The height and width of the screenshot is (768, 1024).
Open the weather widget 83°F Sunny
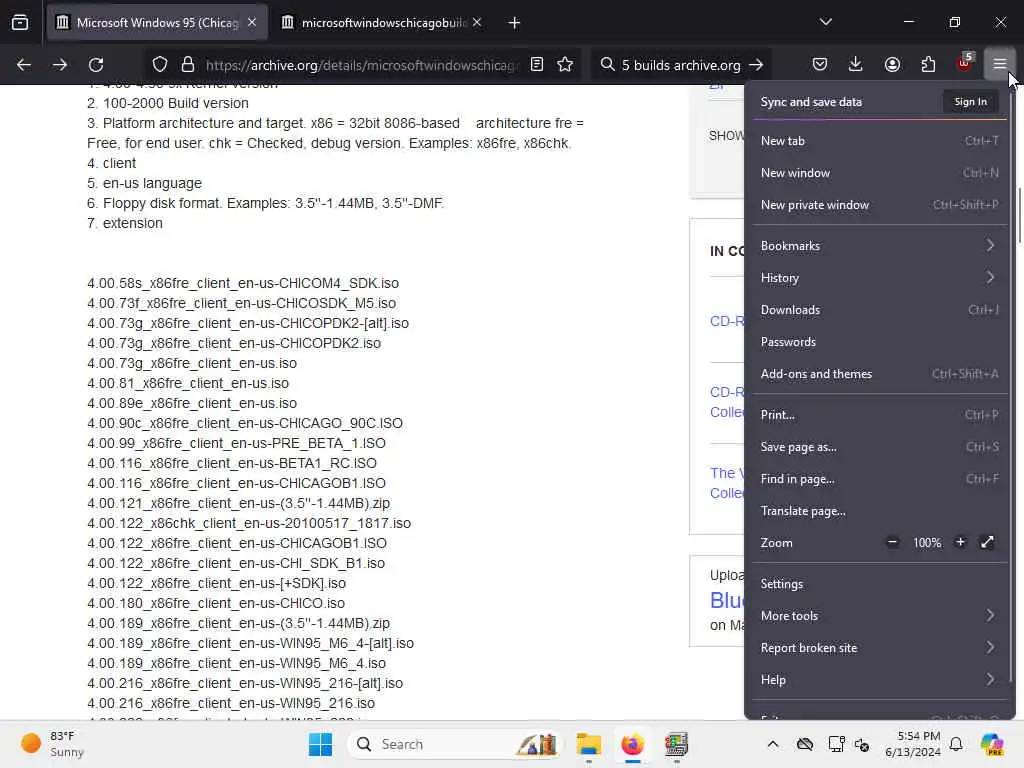(x=53, y=744)
